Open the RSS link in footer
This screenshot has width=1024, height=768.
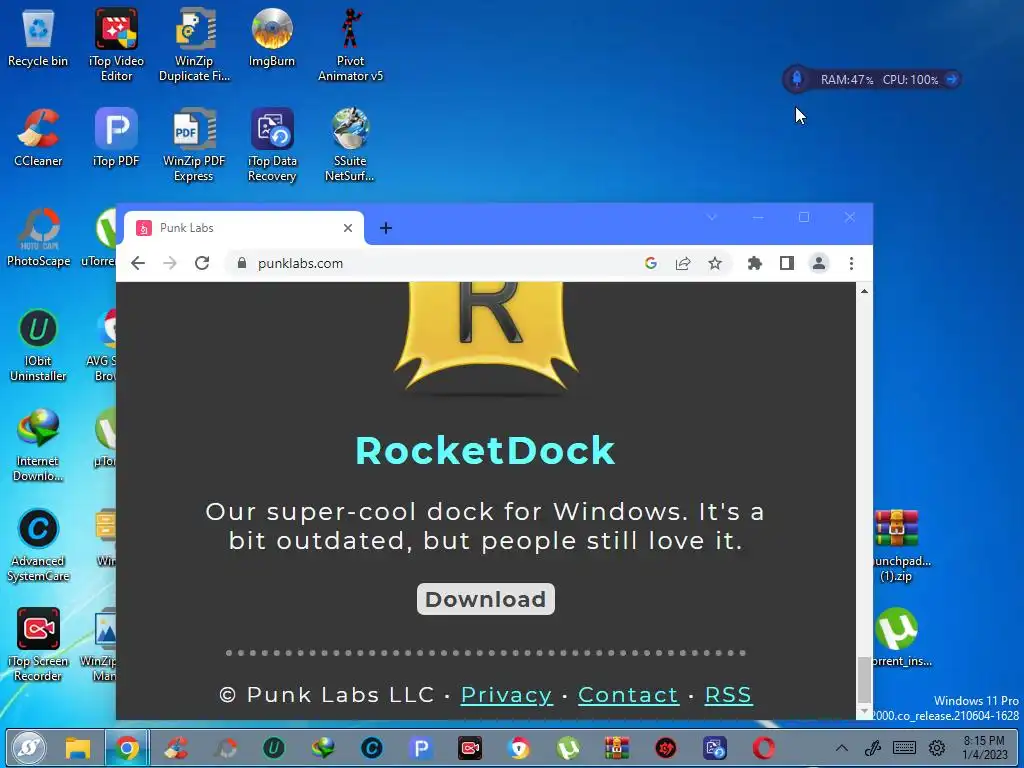click(728, 695)
